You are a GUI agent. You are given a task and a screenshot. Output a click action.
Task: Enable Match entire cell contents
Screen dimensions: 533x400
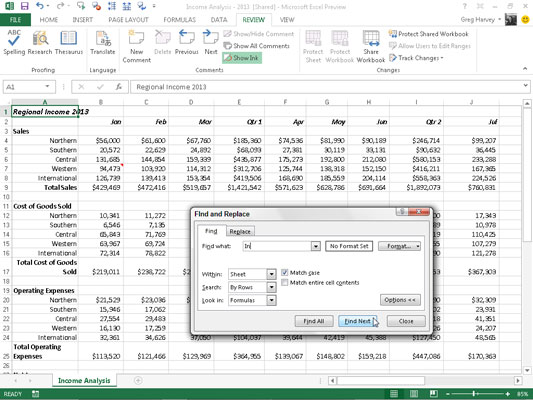285,282
